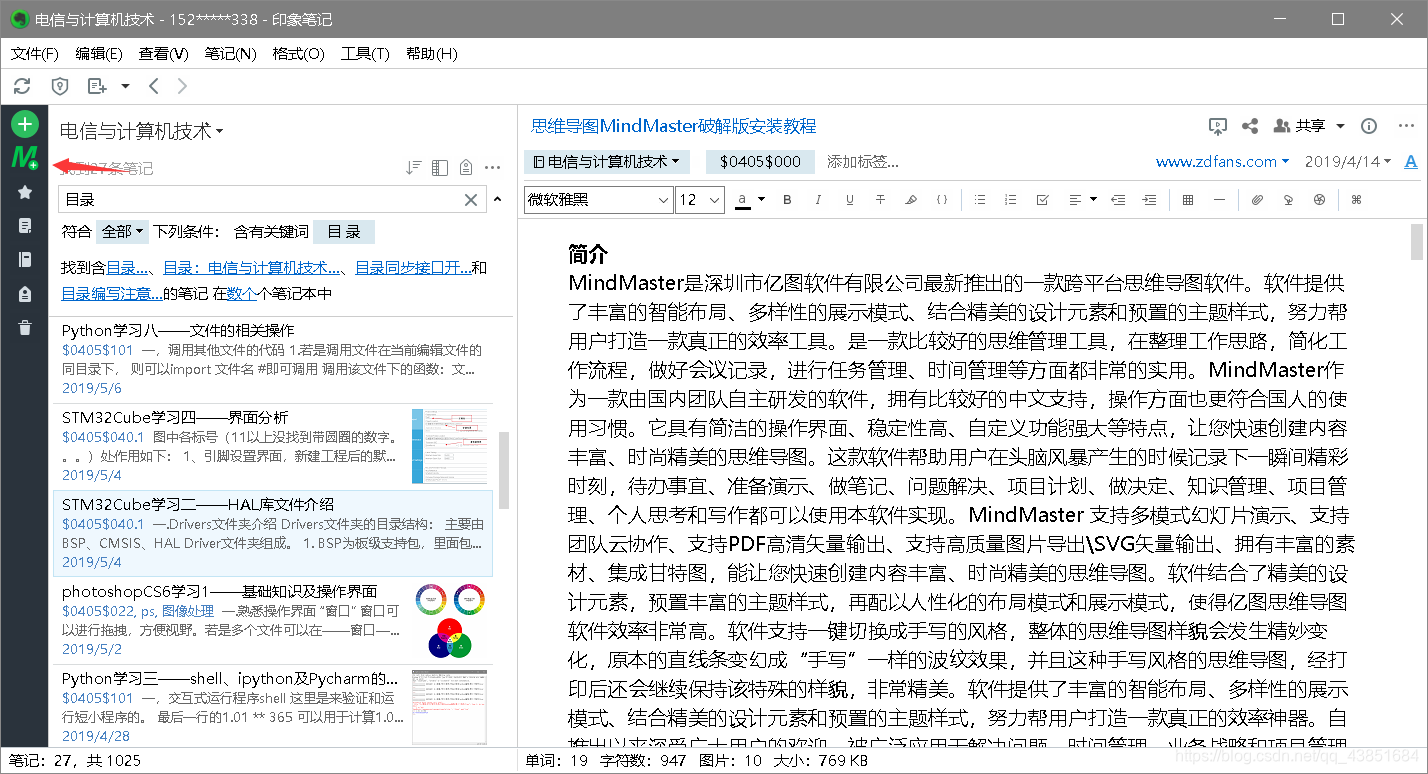Image resolution: width=1428 pixels, height=774 pixels.
Task: Open the 编辑(E) menu
Action: pos(98,53)
